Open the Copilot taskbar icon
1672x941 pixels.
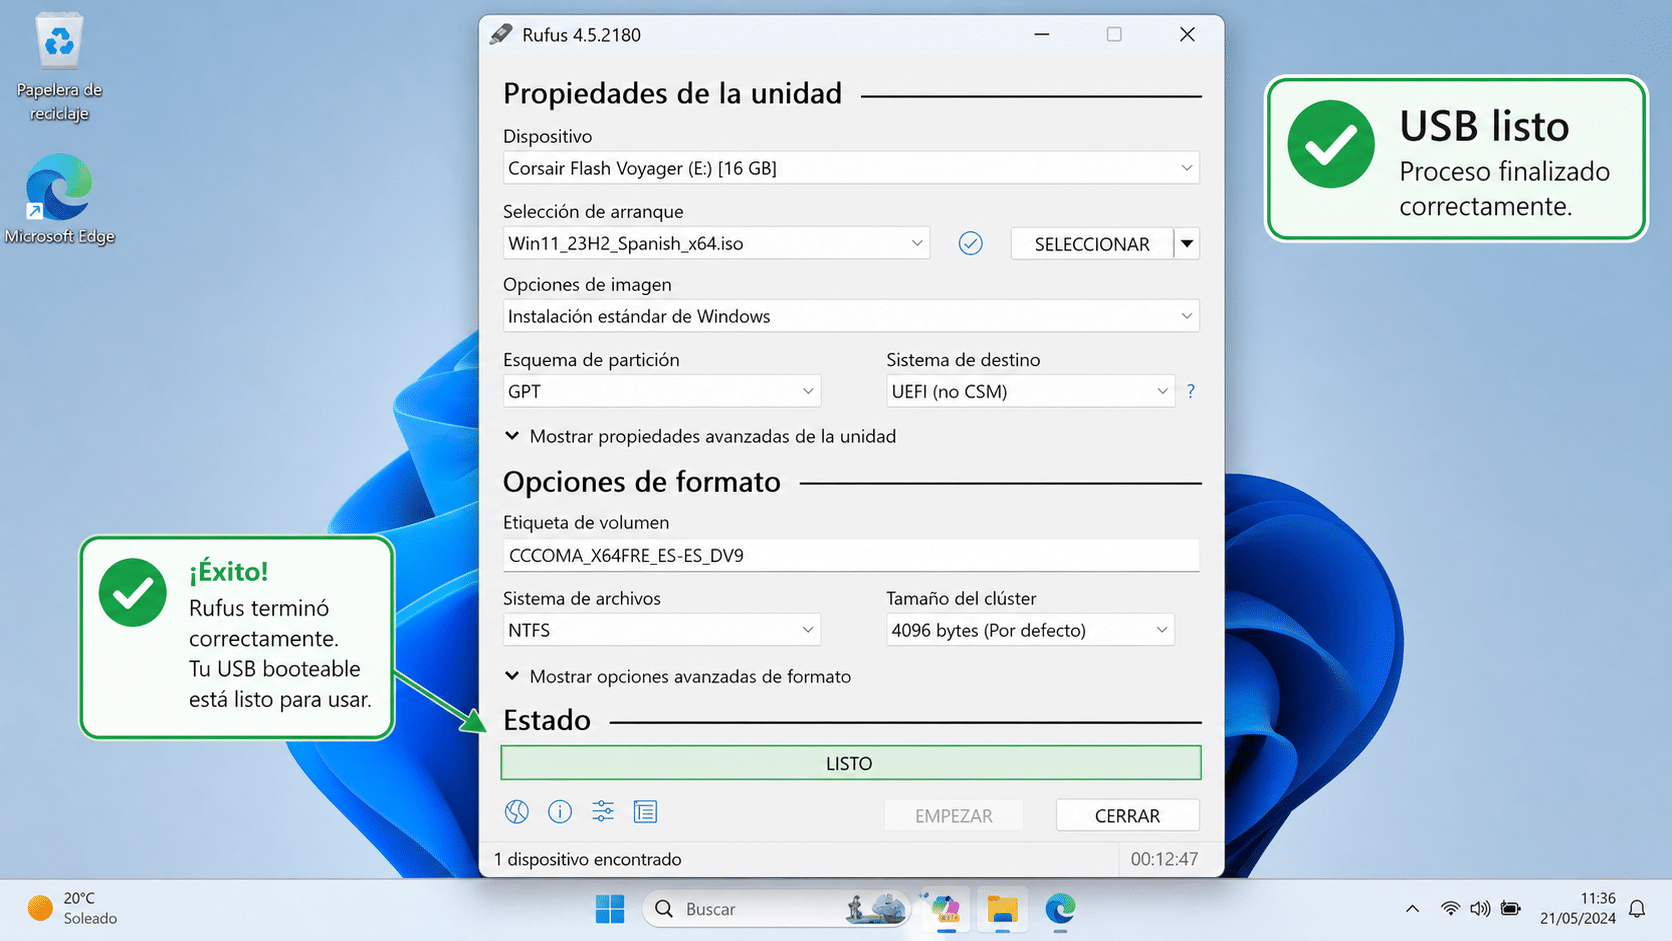coord(945,909)
